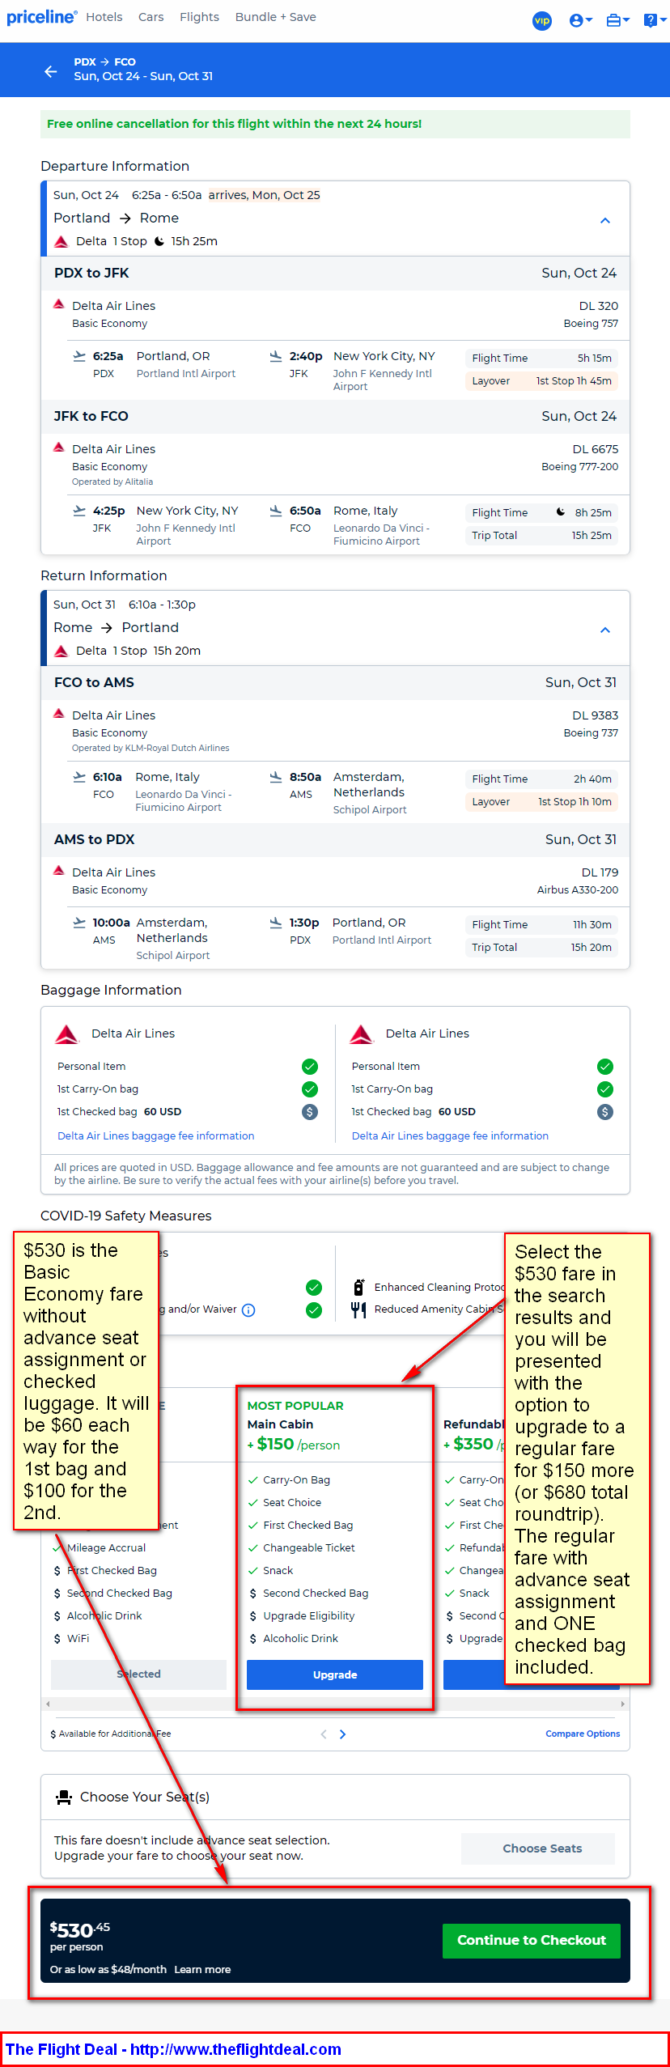Click the Waiver info circle icon
Image resolution: width=670 pixels, height=2067 pixels.
249,1310
